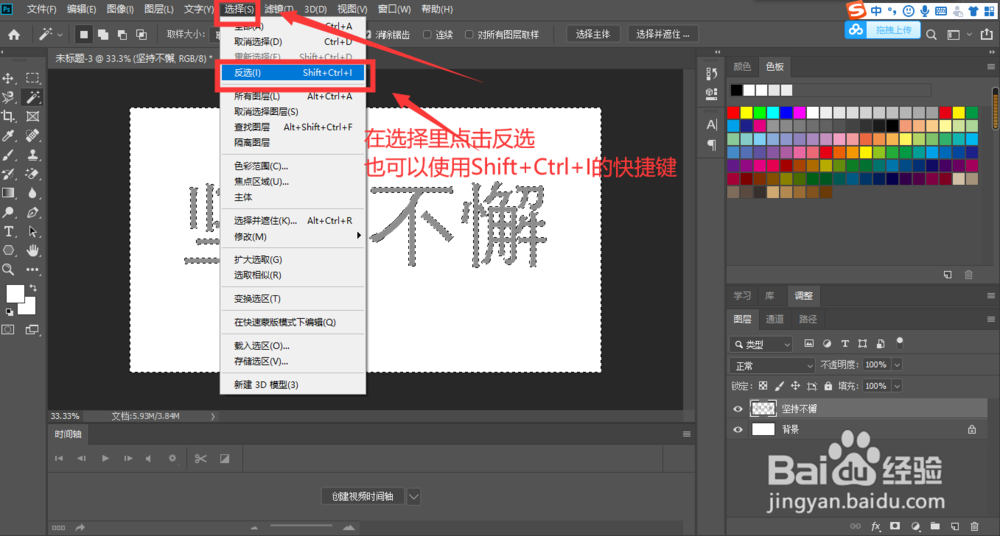Click the search icon in top right
Screen dimensions: 1000x536
pyautogui.click(x=931, y=34)
